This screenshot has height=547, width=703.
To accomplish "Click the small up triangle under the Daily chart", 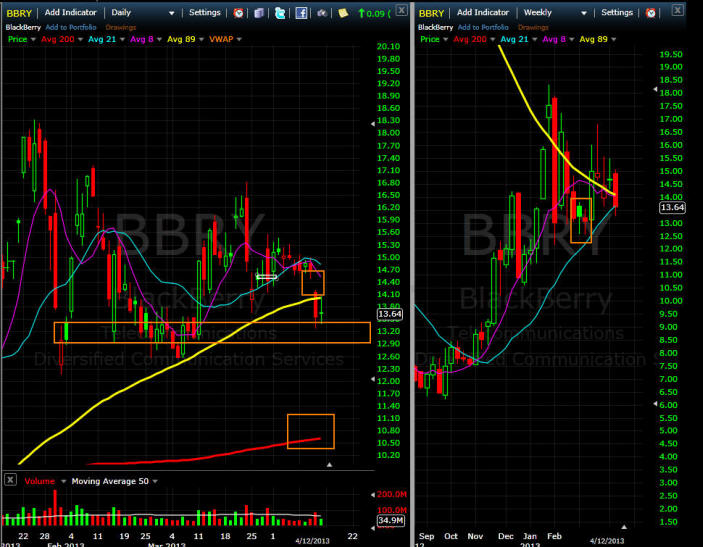I will tap(330, 465).
